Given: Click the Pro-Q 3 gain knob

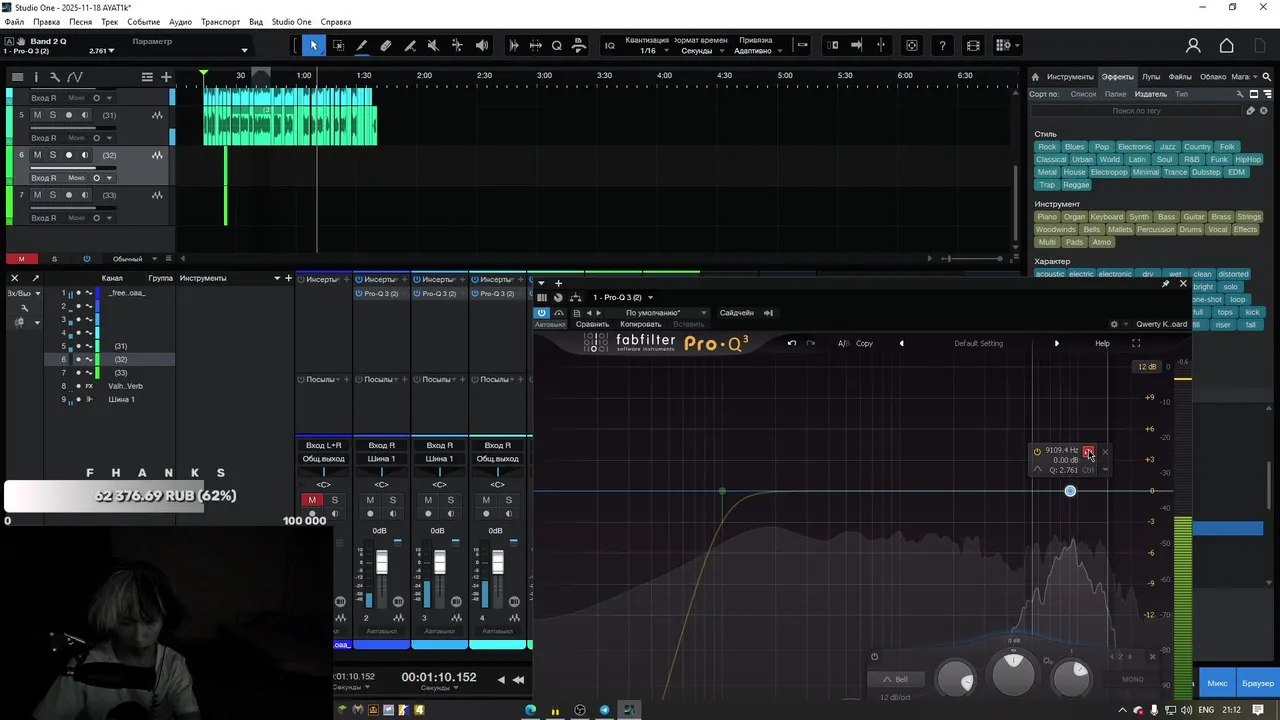Looking at the screenshot, I should click(x=1014, y=674).
